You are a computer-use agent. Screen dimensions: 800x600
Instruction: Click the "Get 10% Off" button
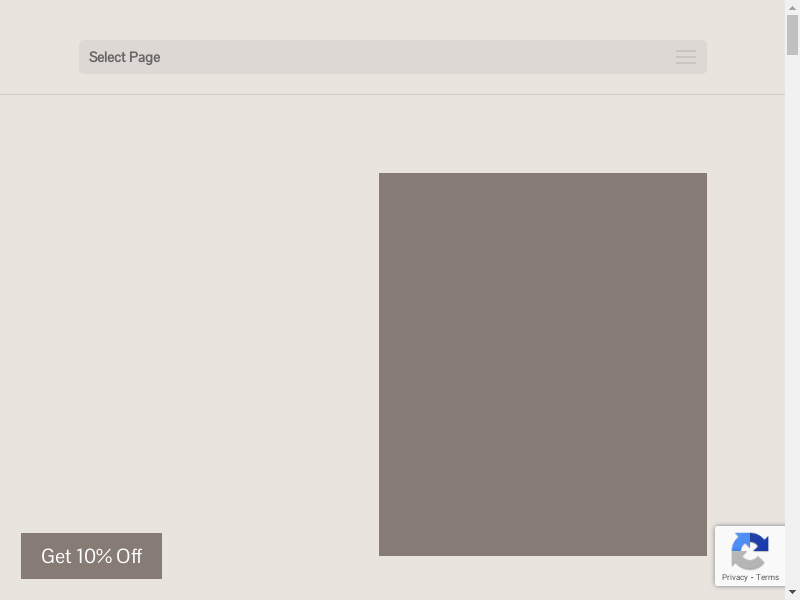click(x=91, y=556)
